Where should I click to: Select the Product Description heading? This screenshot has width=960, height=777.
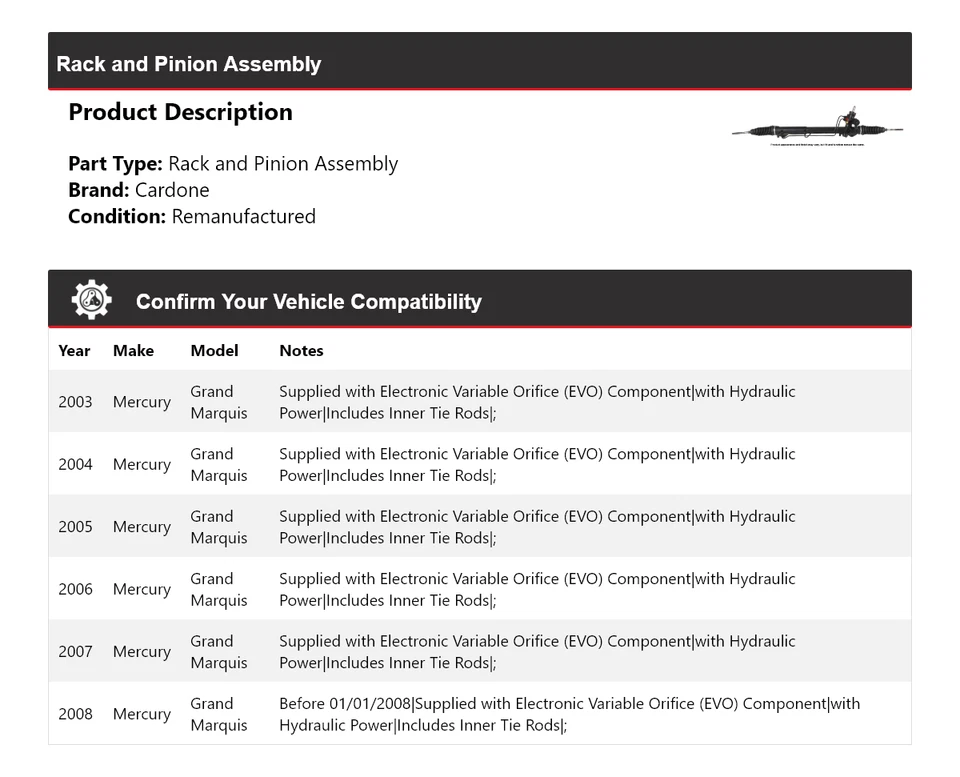click(x=180, y=112)
